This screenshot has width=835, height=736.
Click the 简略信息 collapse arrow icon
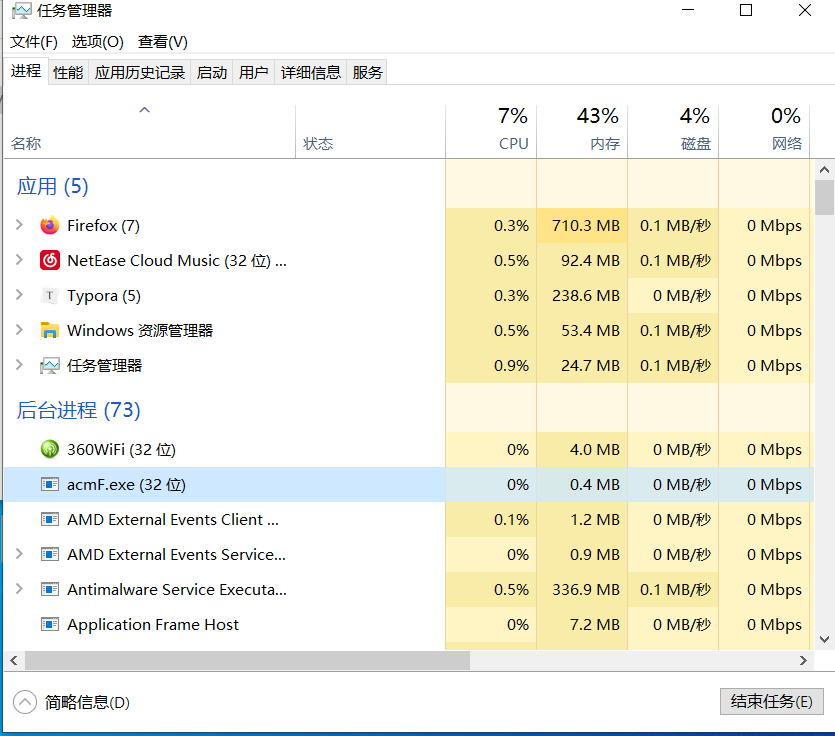tap(25, 702)
